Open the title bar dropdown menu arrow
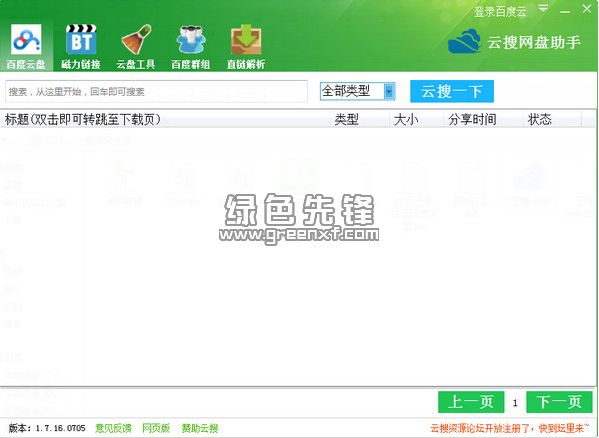This screenshot has width=599, height=438. tap(543, 8)
